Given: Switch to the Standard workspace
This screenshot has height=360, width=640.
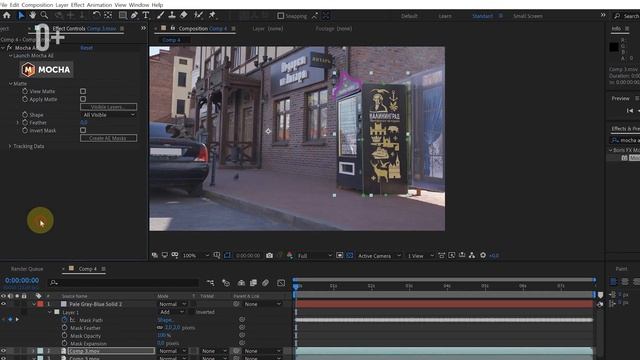Looking at the screenshot, I should [482, 16].
